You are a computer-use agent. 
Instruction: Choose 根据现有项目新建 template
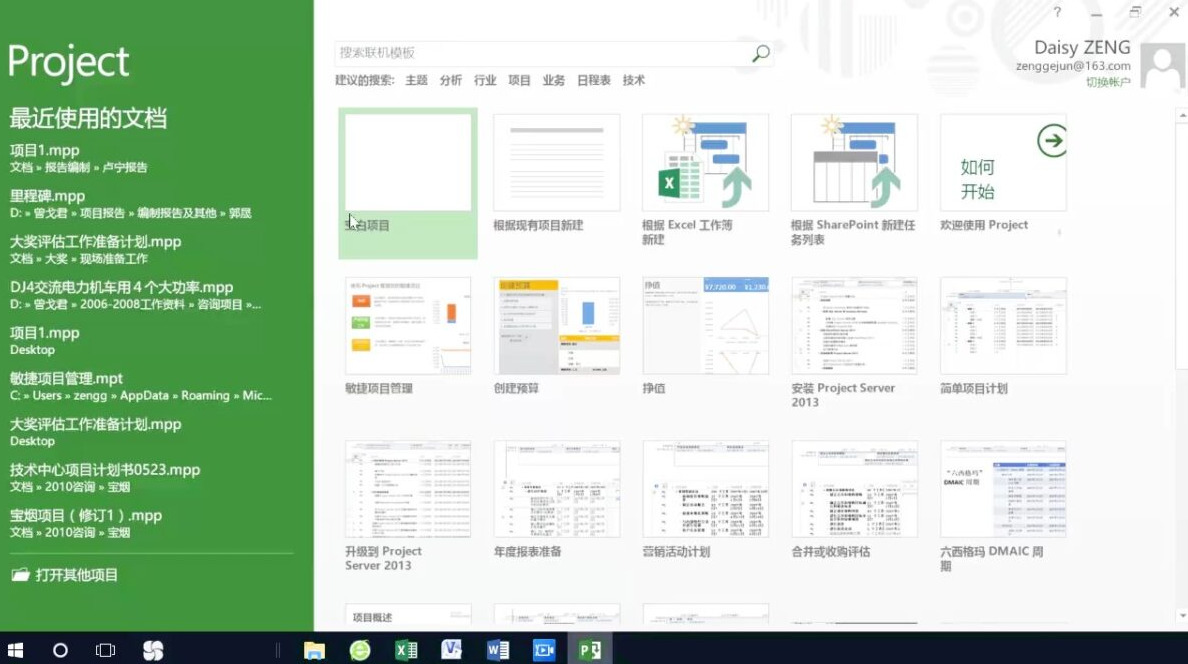(557, 174)
